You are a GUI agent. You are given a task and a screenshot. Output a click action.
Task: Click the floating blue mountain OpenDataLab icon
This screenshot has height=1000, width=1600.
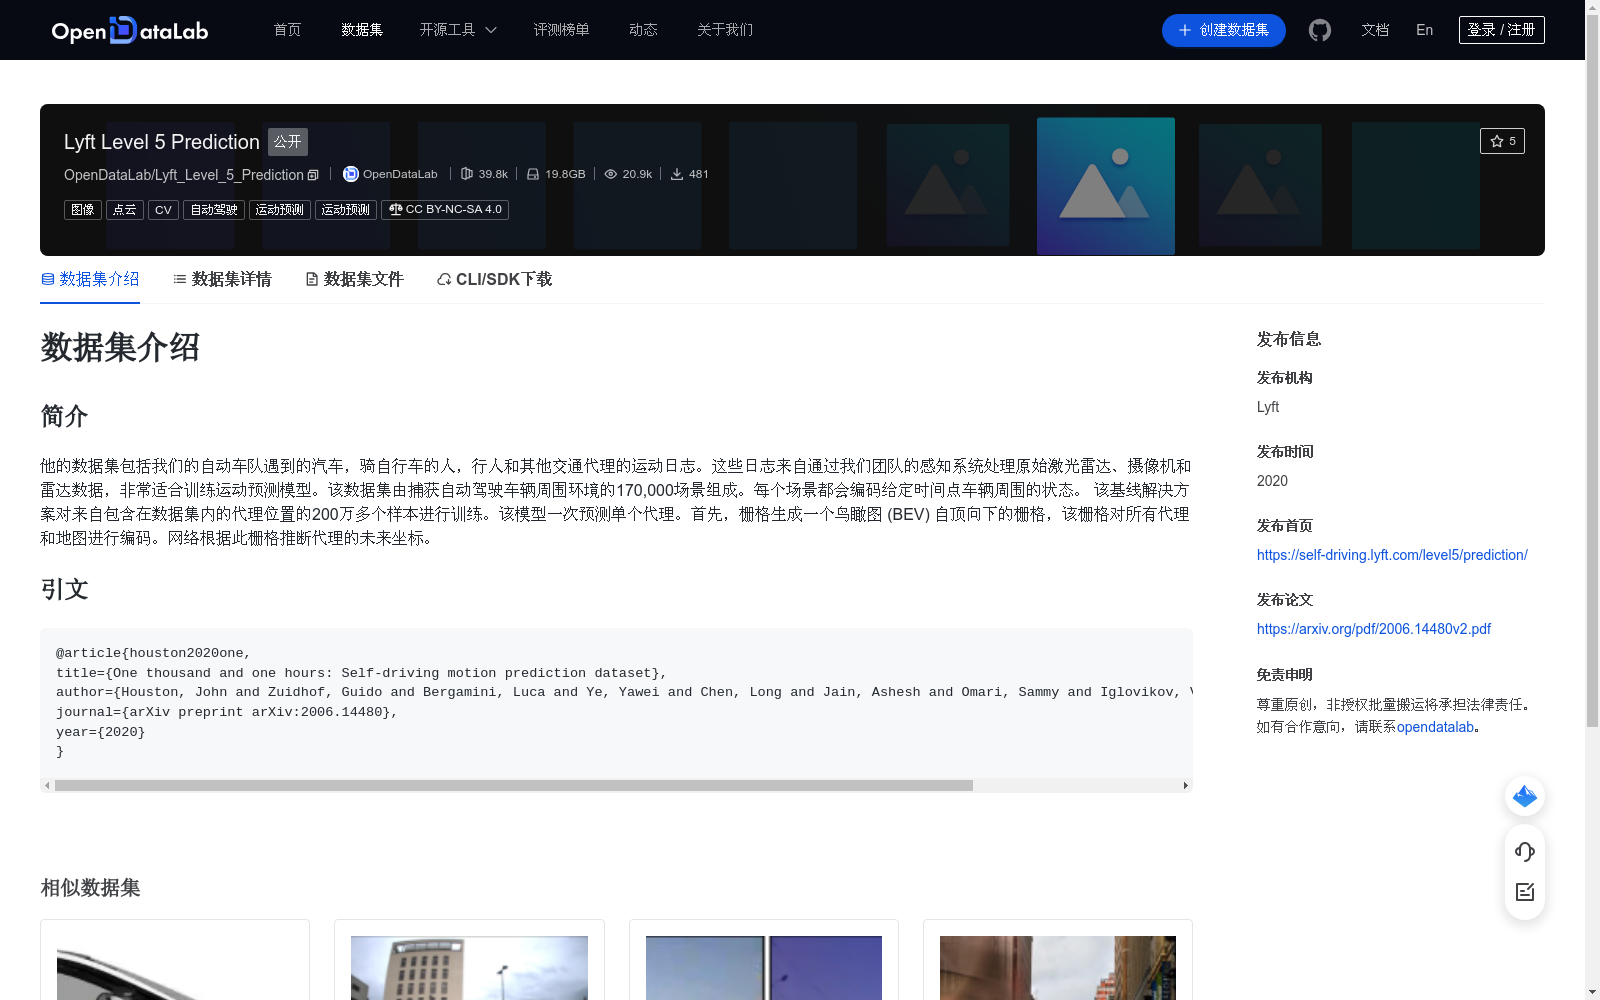tap(1524, 796)
